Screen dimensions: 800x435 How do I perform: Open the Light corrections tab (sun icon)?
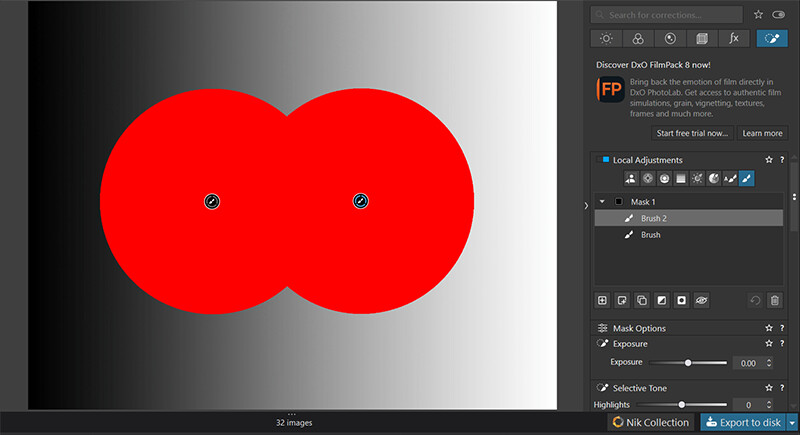pyautogui.click(x=606, y=39)
